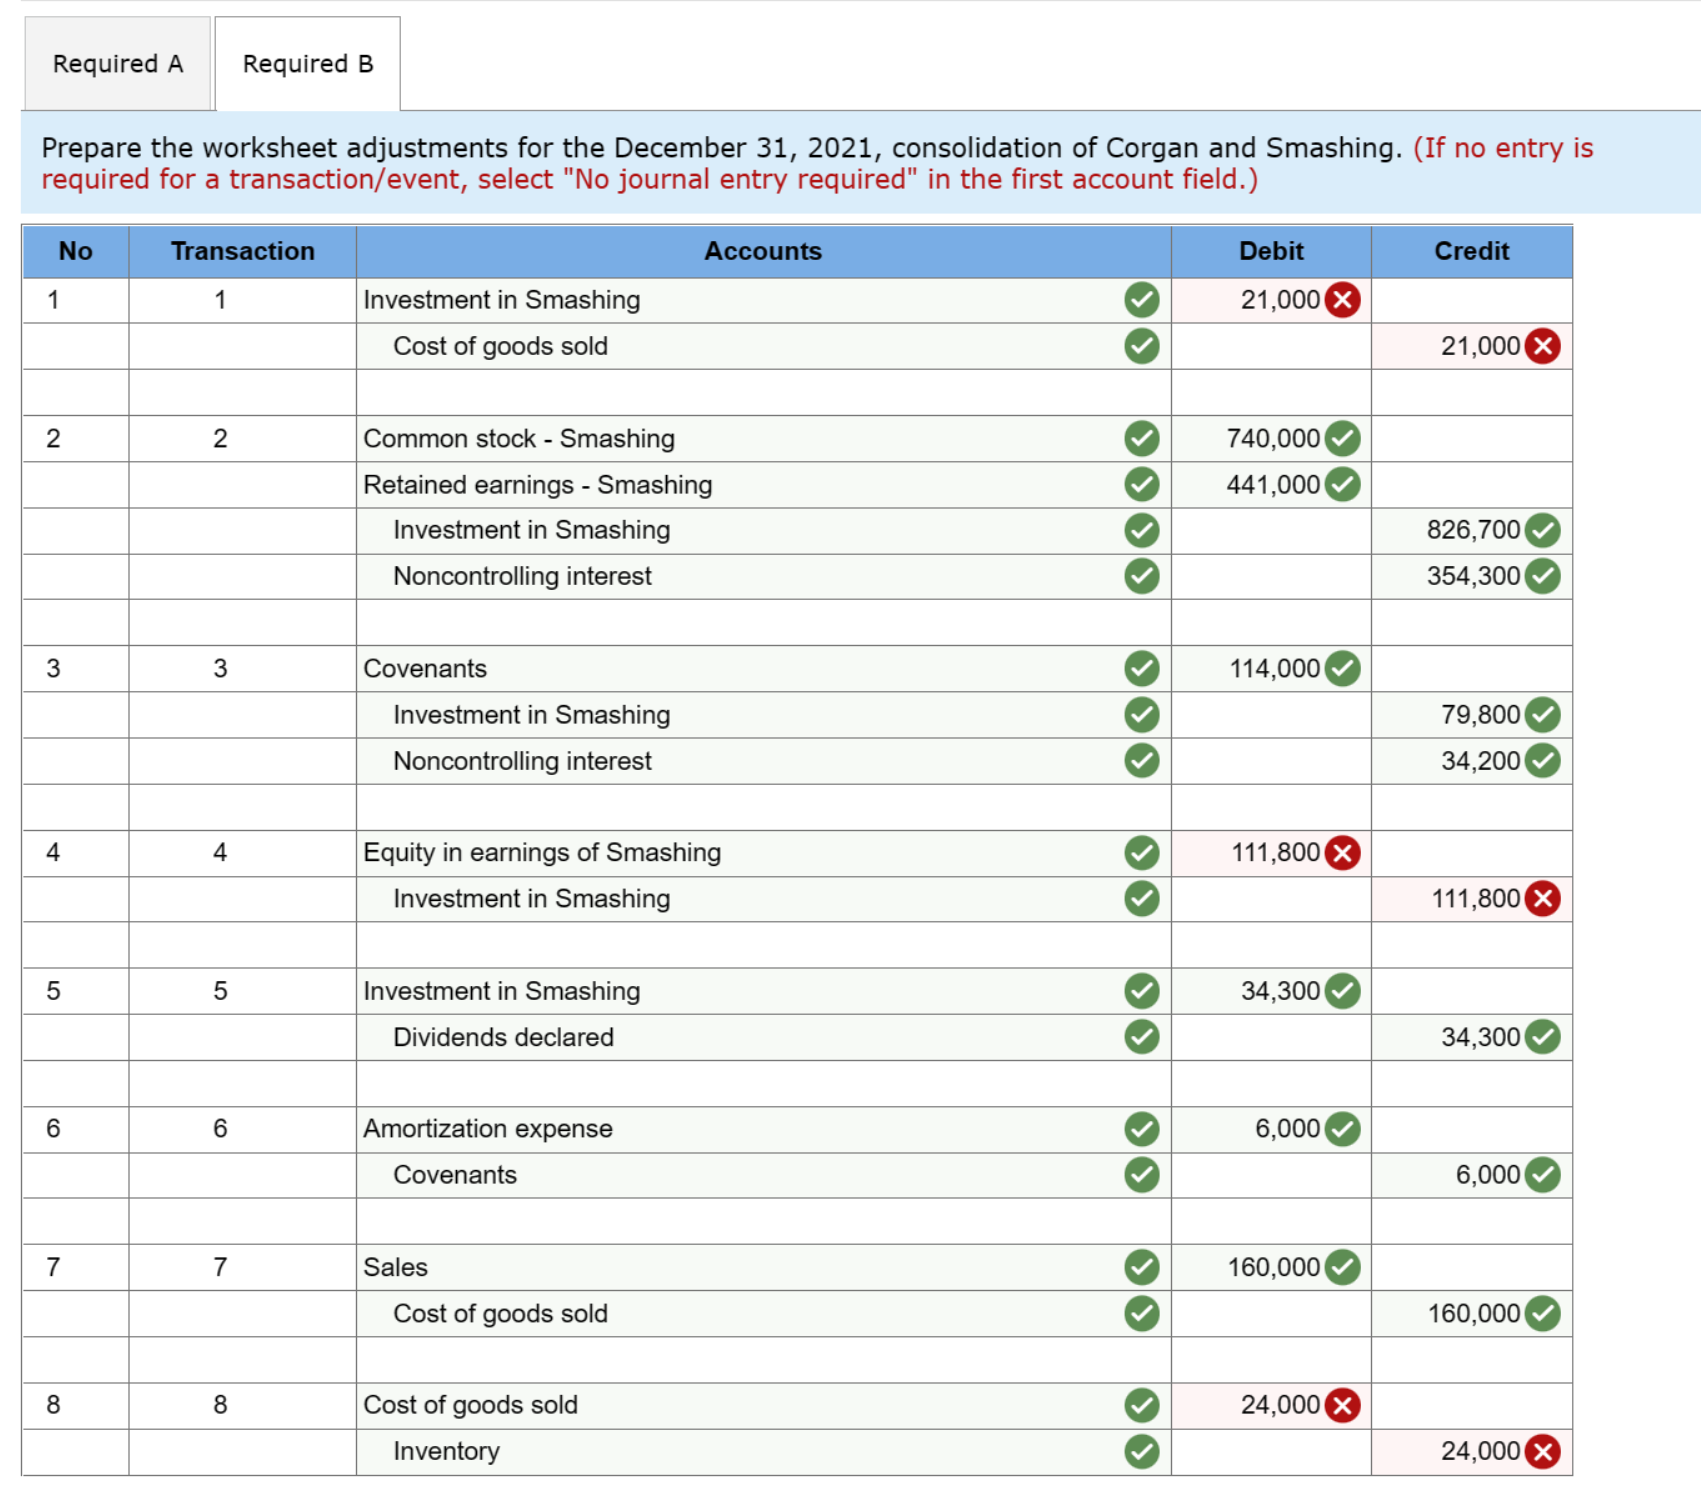Select Investment in Smashing account in entry 1
This screenshot has width=1701, height=1492.
[x=763, y=300]
